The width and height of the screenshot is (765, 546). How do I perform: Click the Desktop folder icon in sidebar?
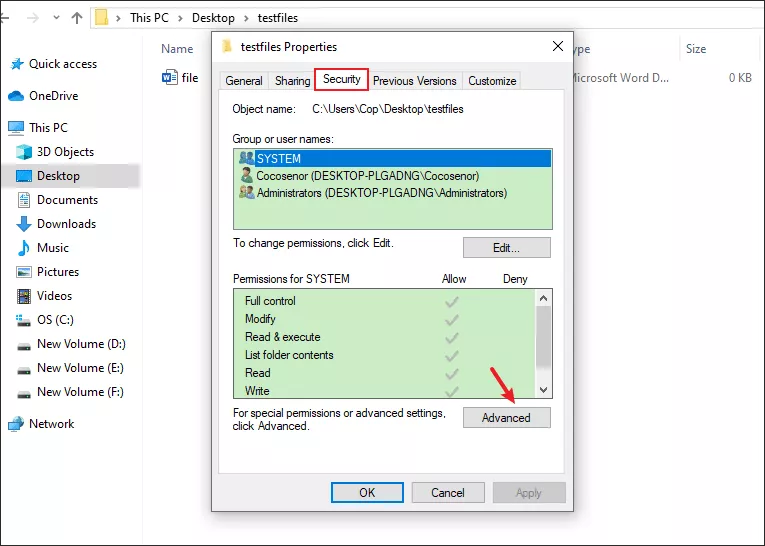coord(24,176)
